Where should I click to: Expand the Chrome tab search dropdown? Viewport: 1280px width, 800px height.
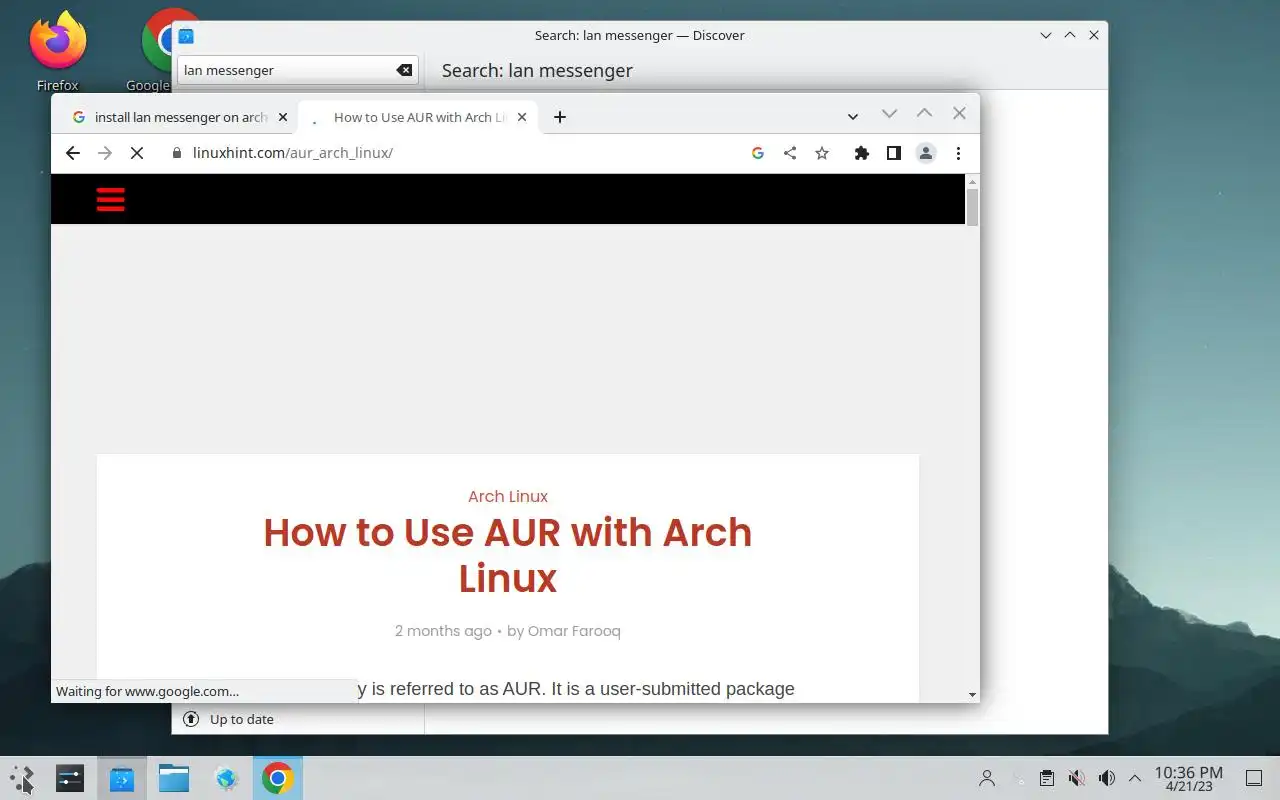click(853, 117)
